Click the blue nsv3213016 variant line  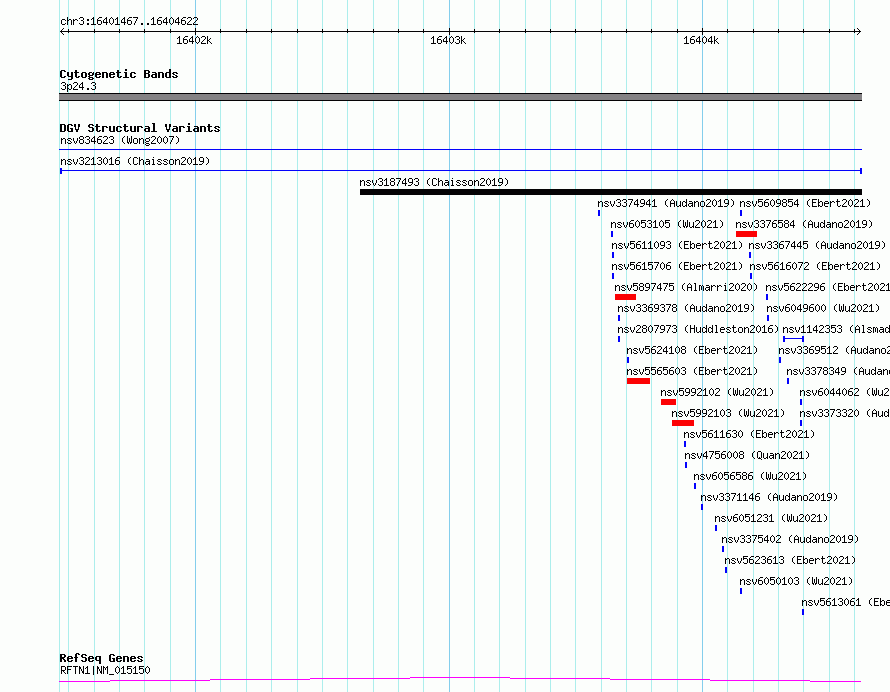pyautogui.click(x=460, y=170)
